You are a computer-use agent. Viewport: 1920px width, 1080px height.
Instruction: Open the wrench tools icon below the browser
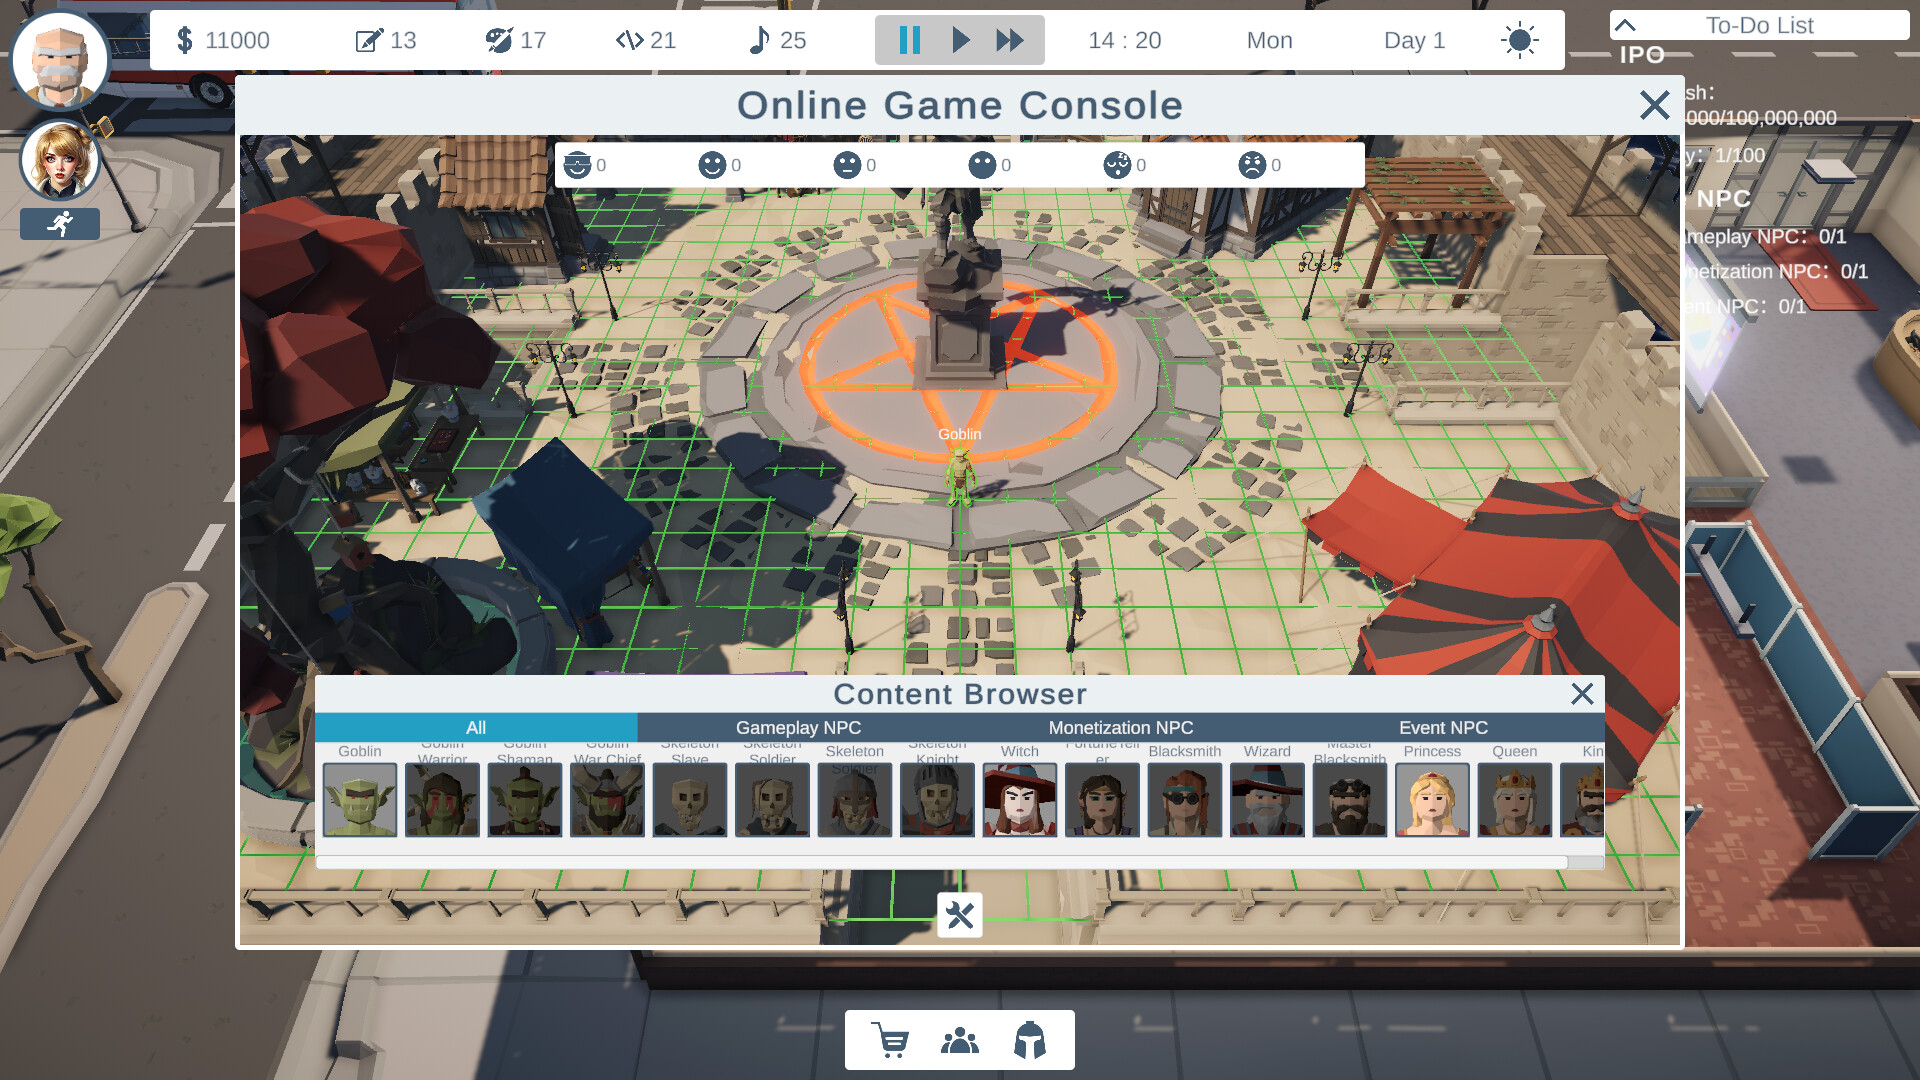(x=960, y=914)
